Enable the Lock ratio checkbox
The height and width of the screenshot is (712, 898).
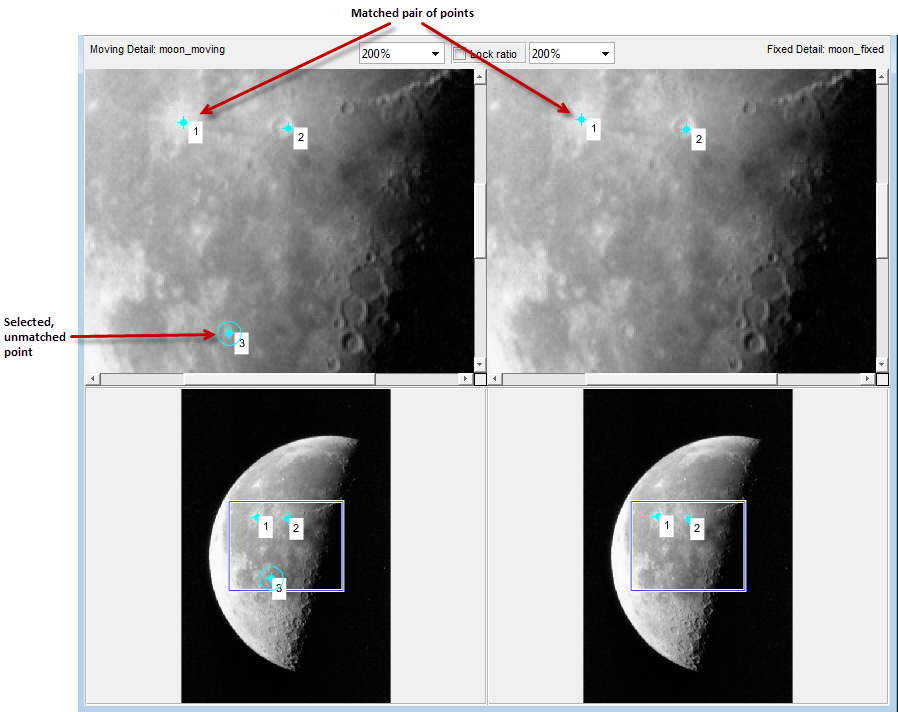(462, 53)
